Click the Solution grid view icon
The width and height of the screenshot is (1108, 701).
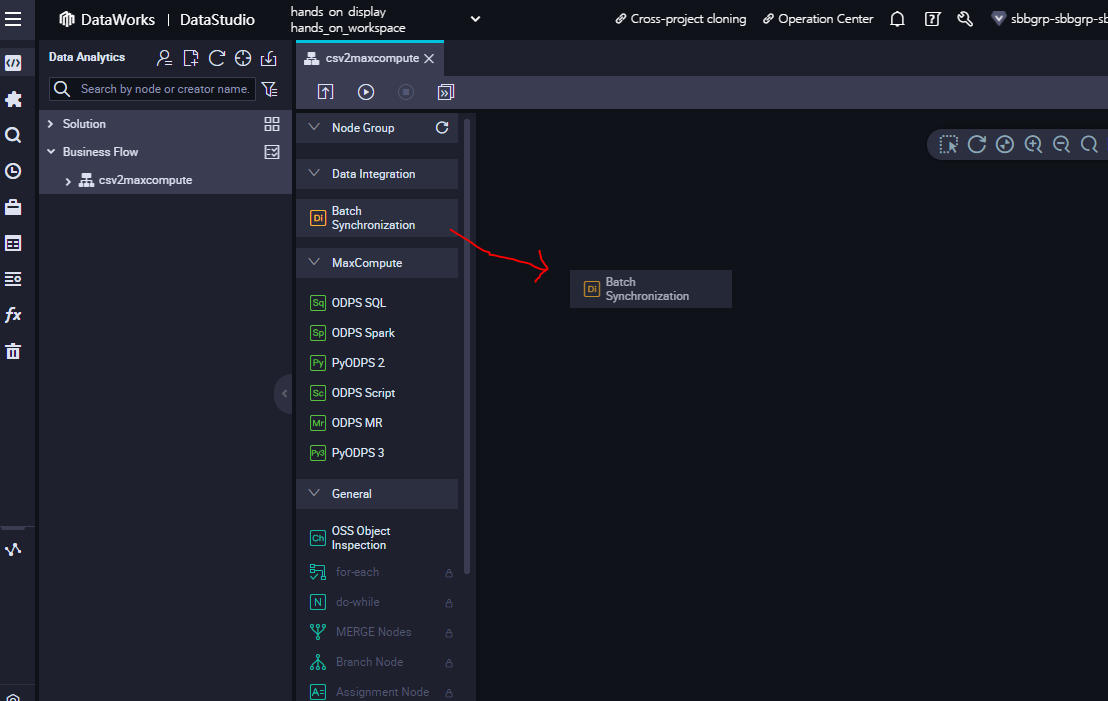271,124
